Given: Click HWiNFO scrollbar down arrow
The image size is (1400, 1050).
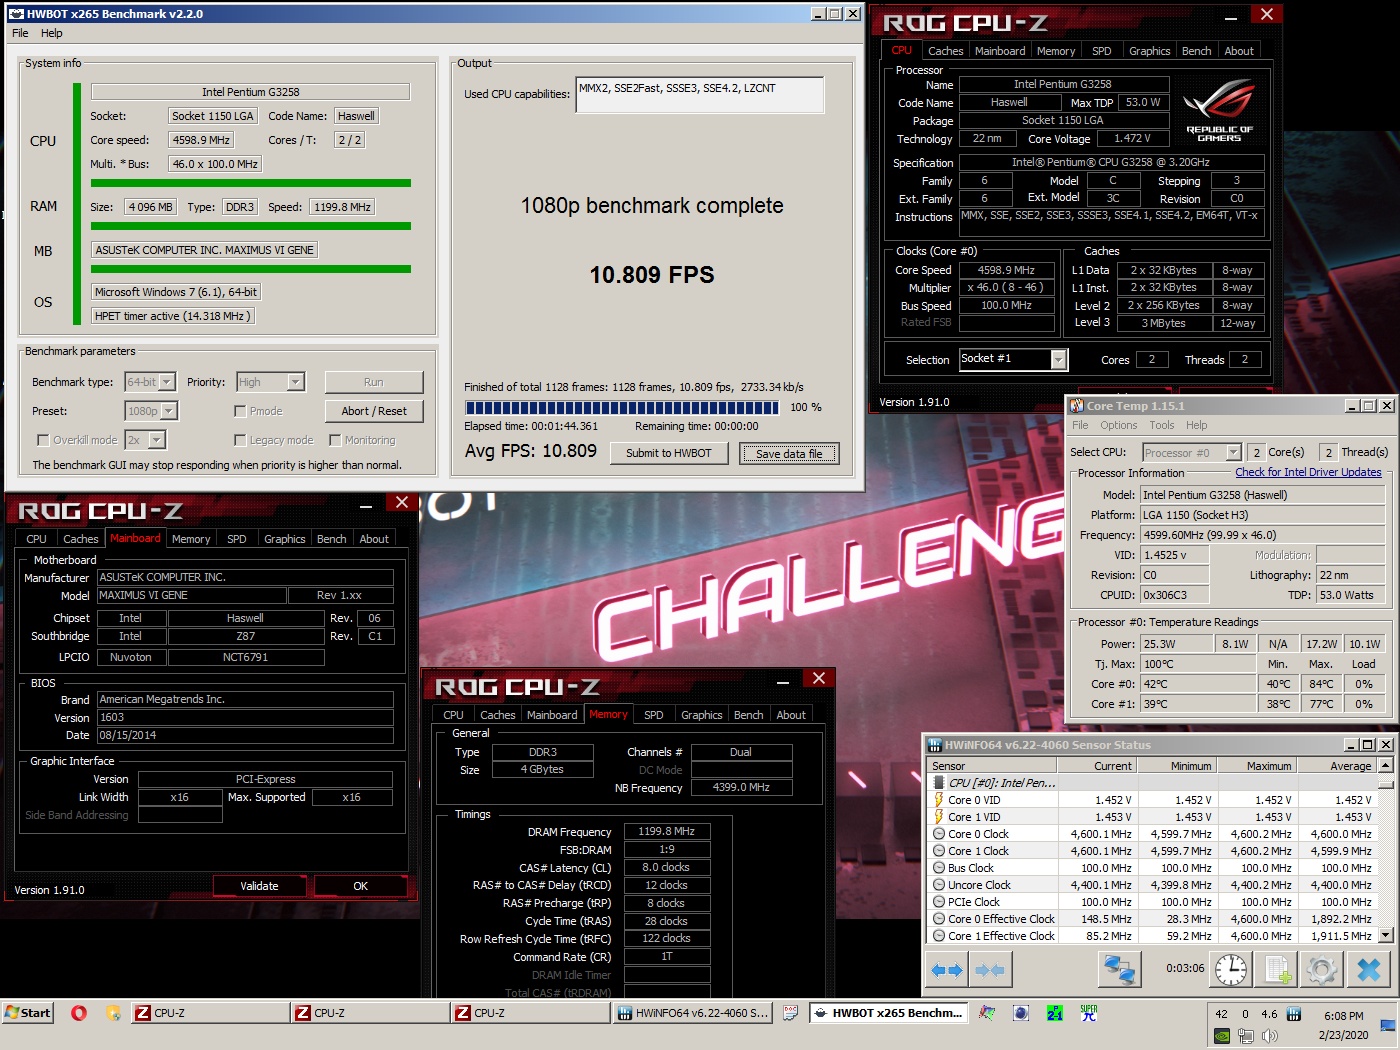Looking at the screenshot, I should point(1385,936).
